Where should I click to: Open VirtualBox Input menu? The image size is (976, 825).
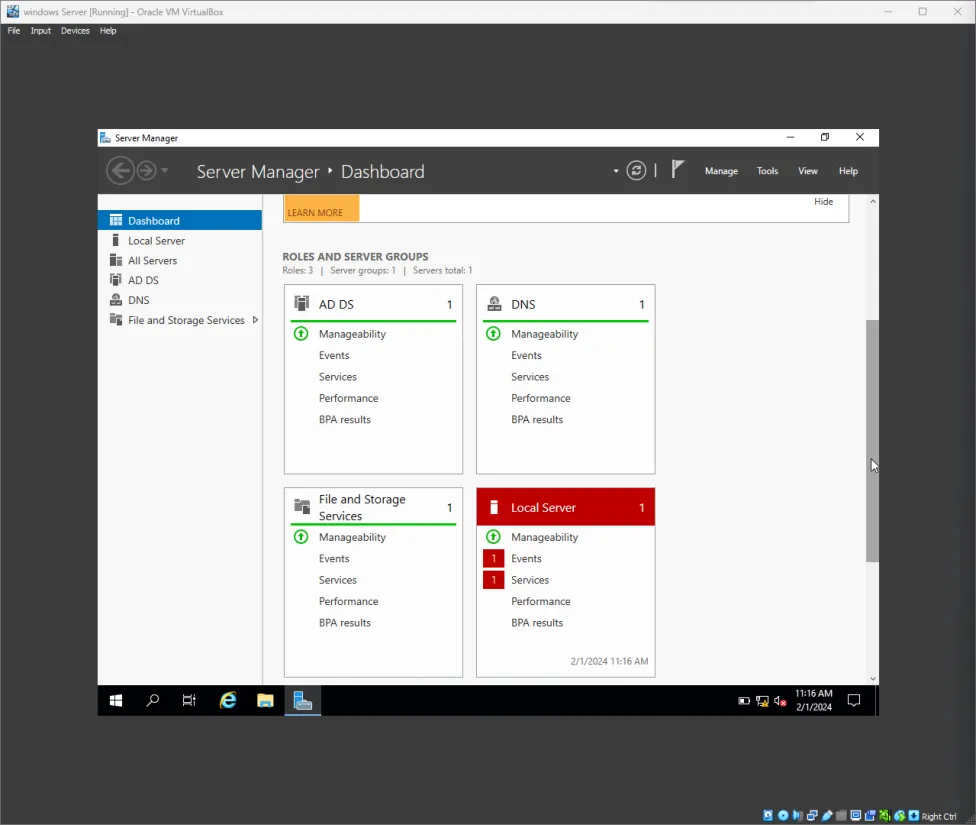point(40,31)
